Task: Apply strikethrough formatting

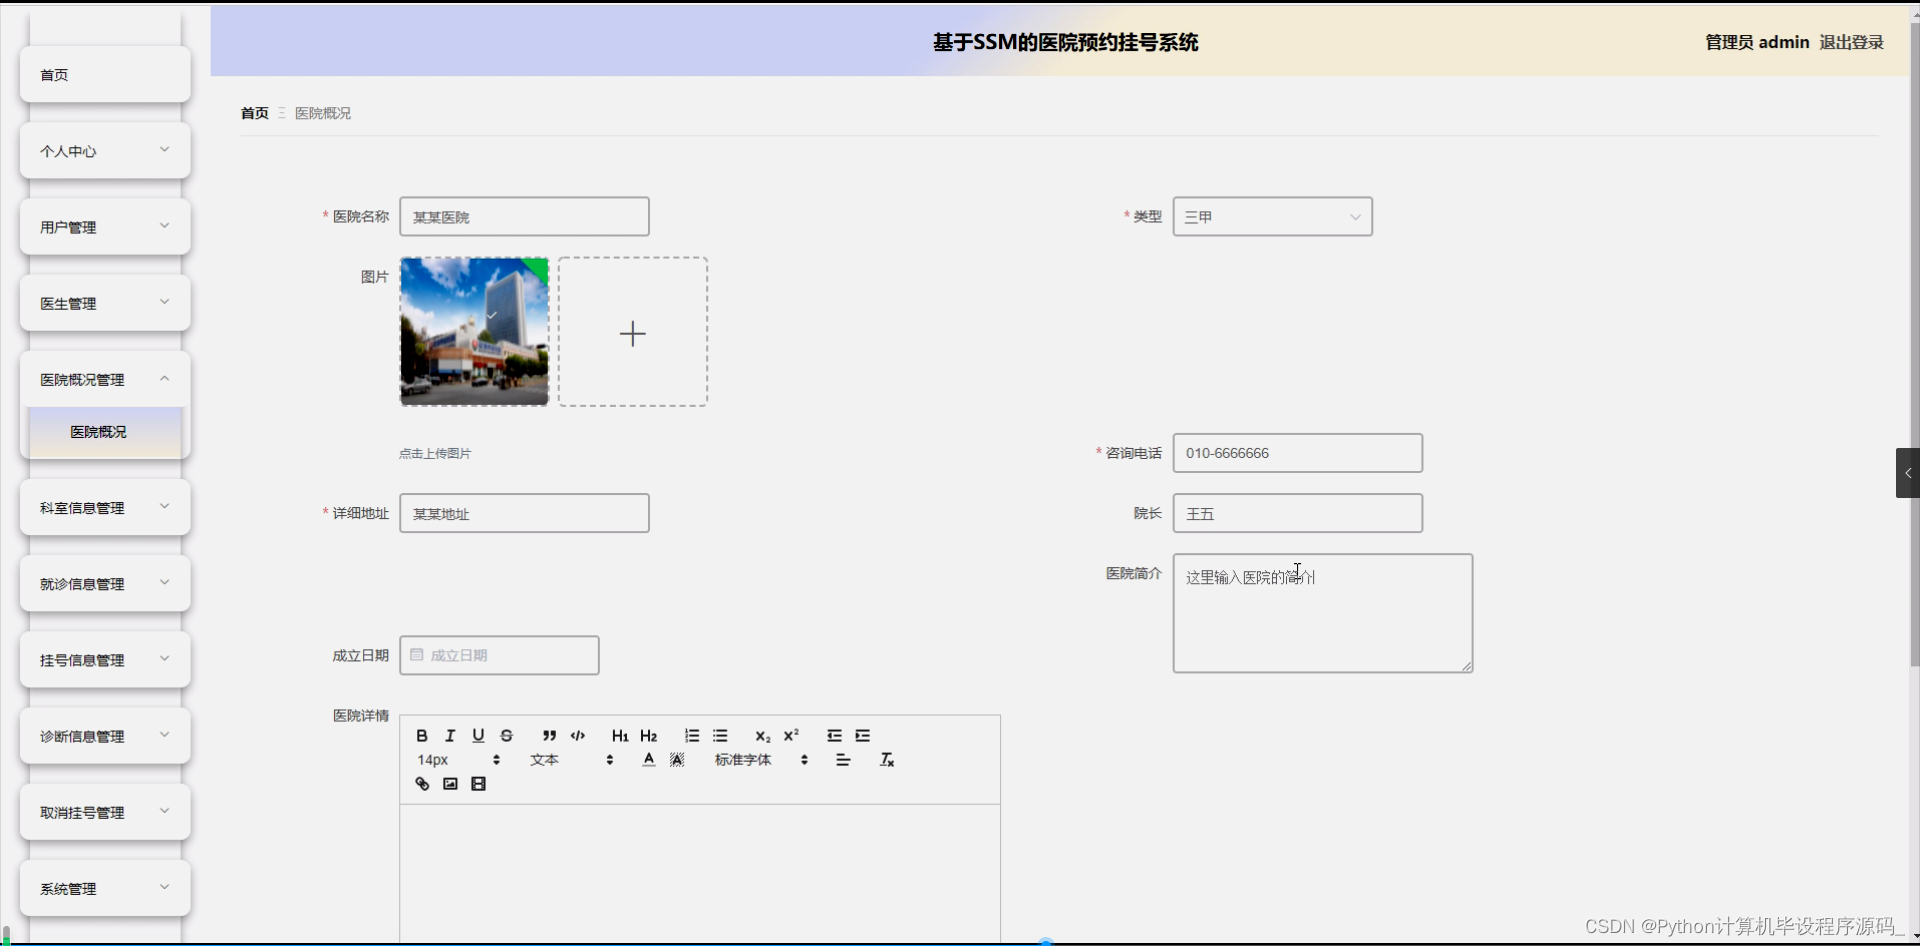Action: point(506,735)
